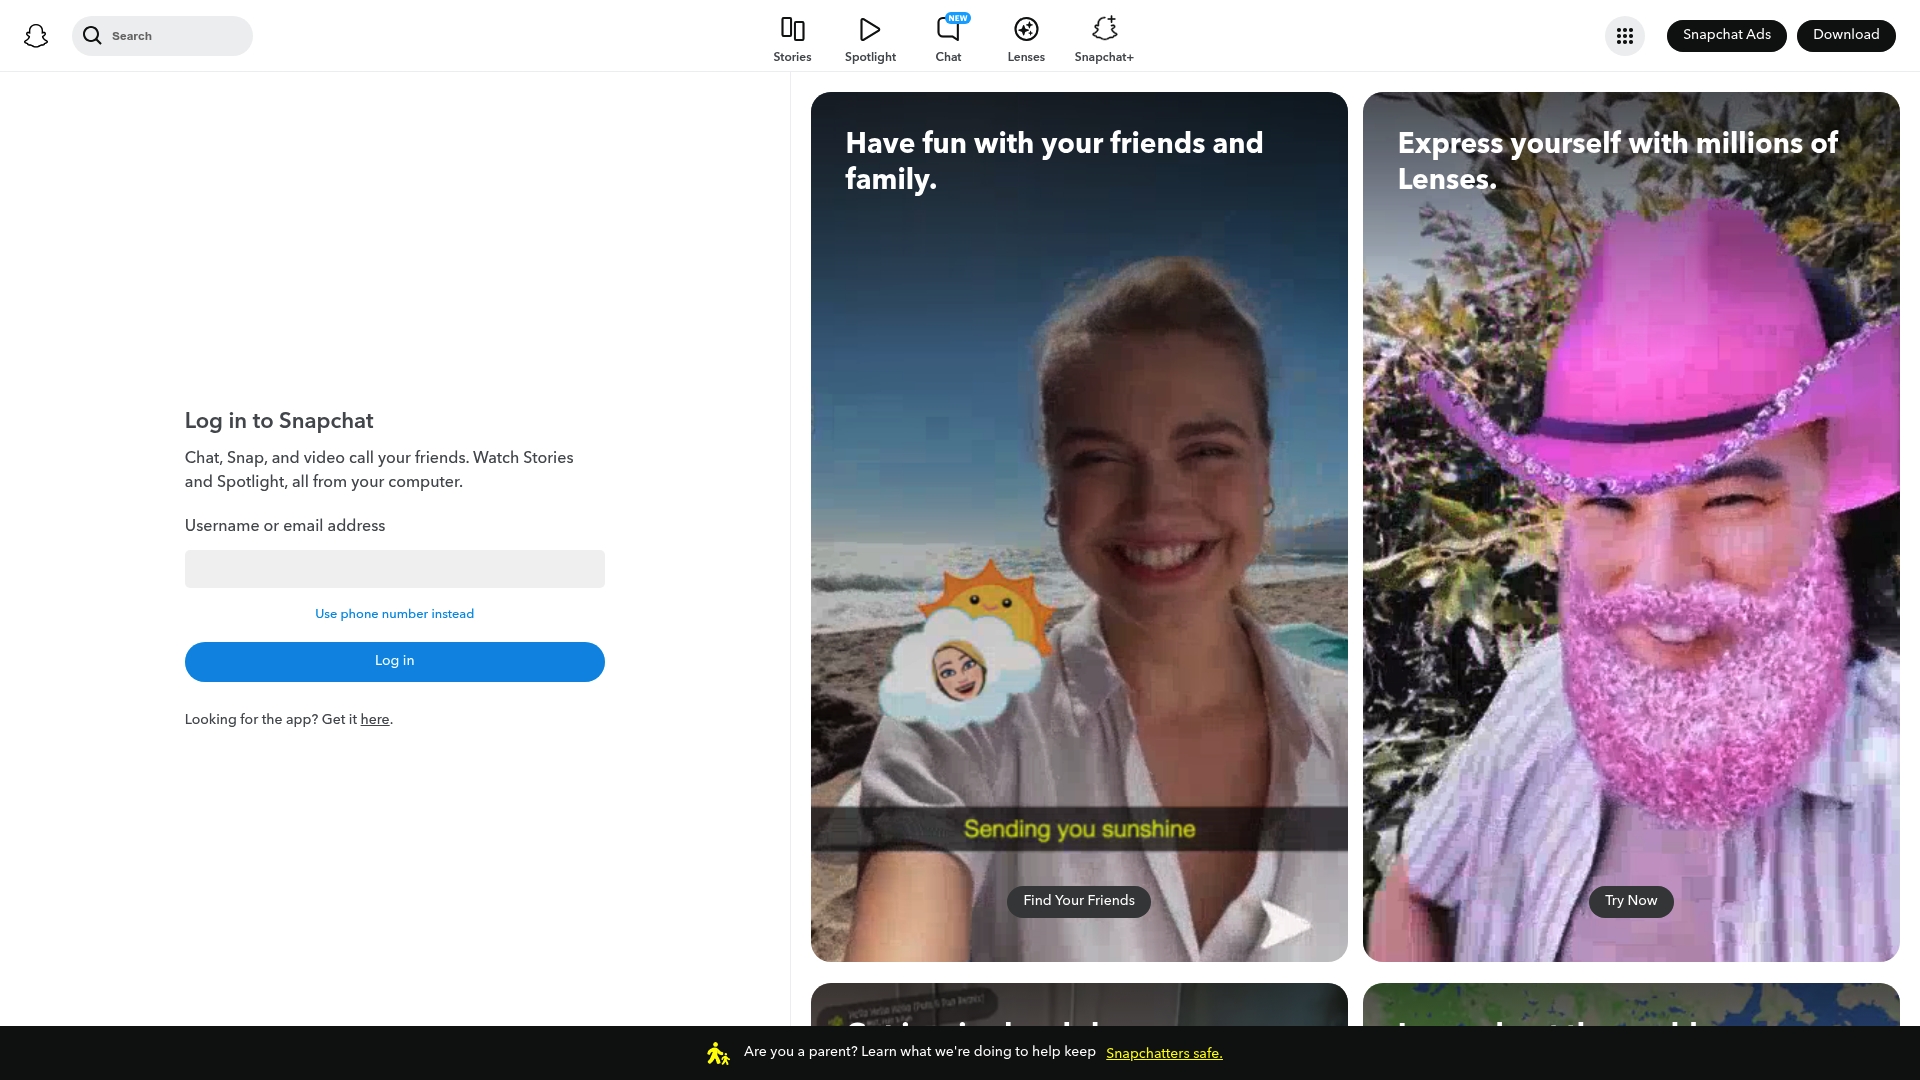Click the parent safety figure icon
Screen dimensions: 1920x1080
[717, 1052]
